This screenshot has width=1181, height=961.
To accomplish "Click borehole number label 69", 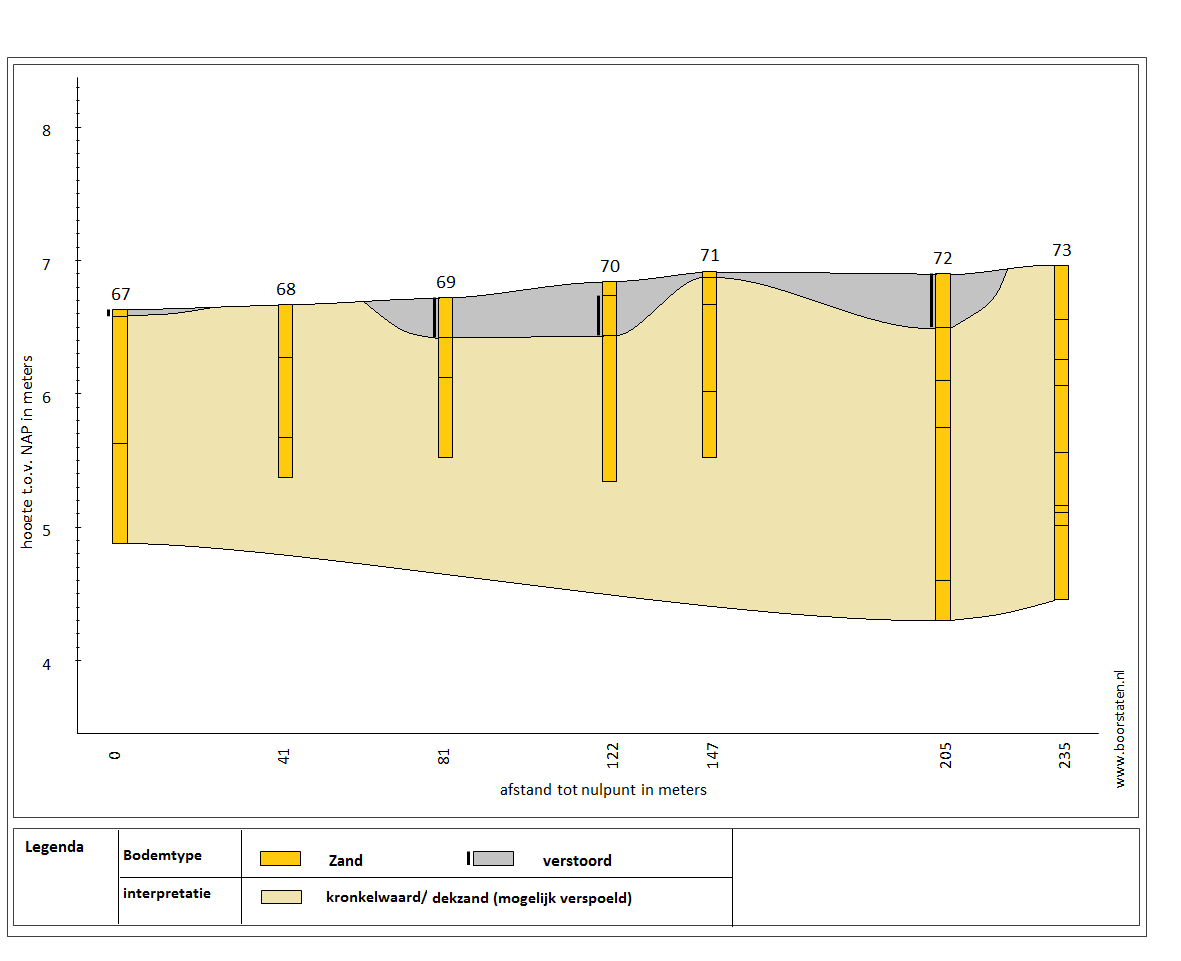I will tap(446, 283).
